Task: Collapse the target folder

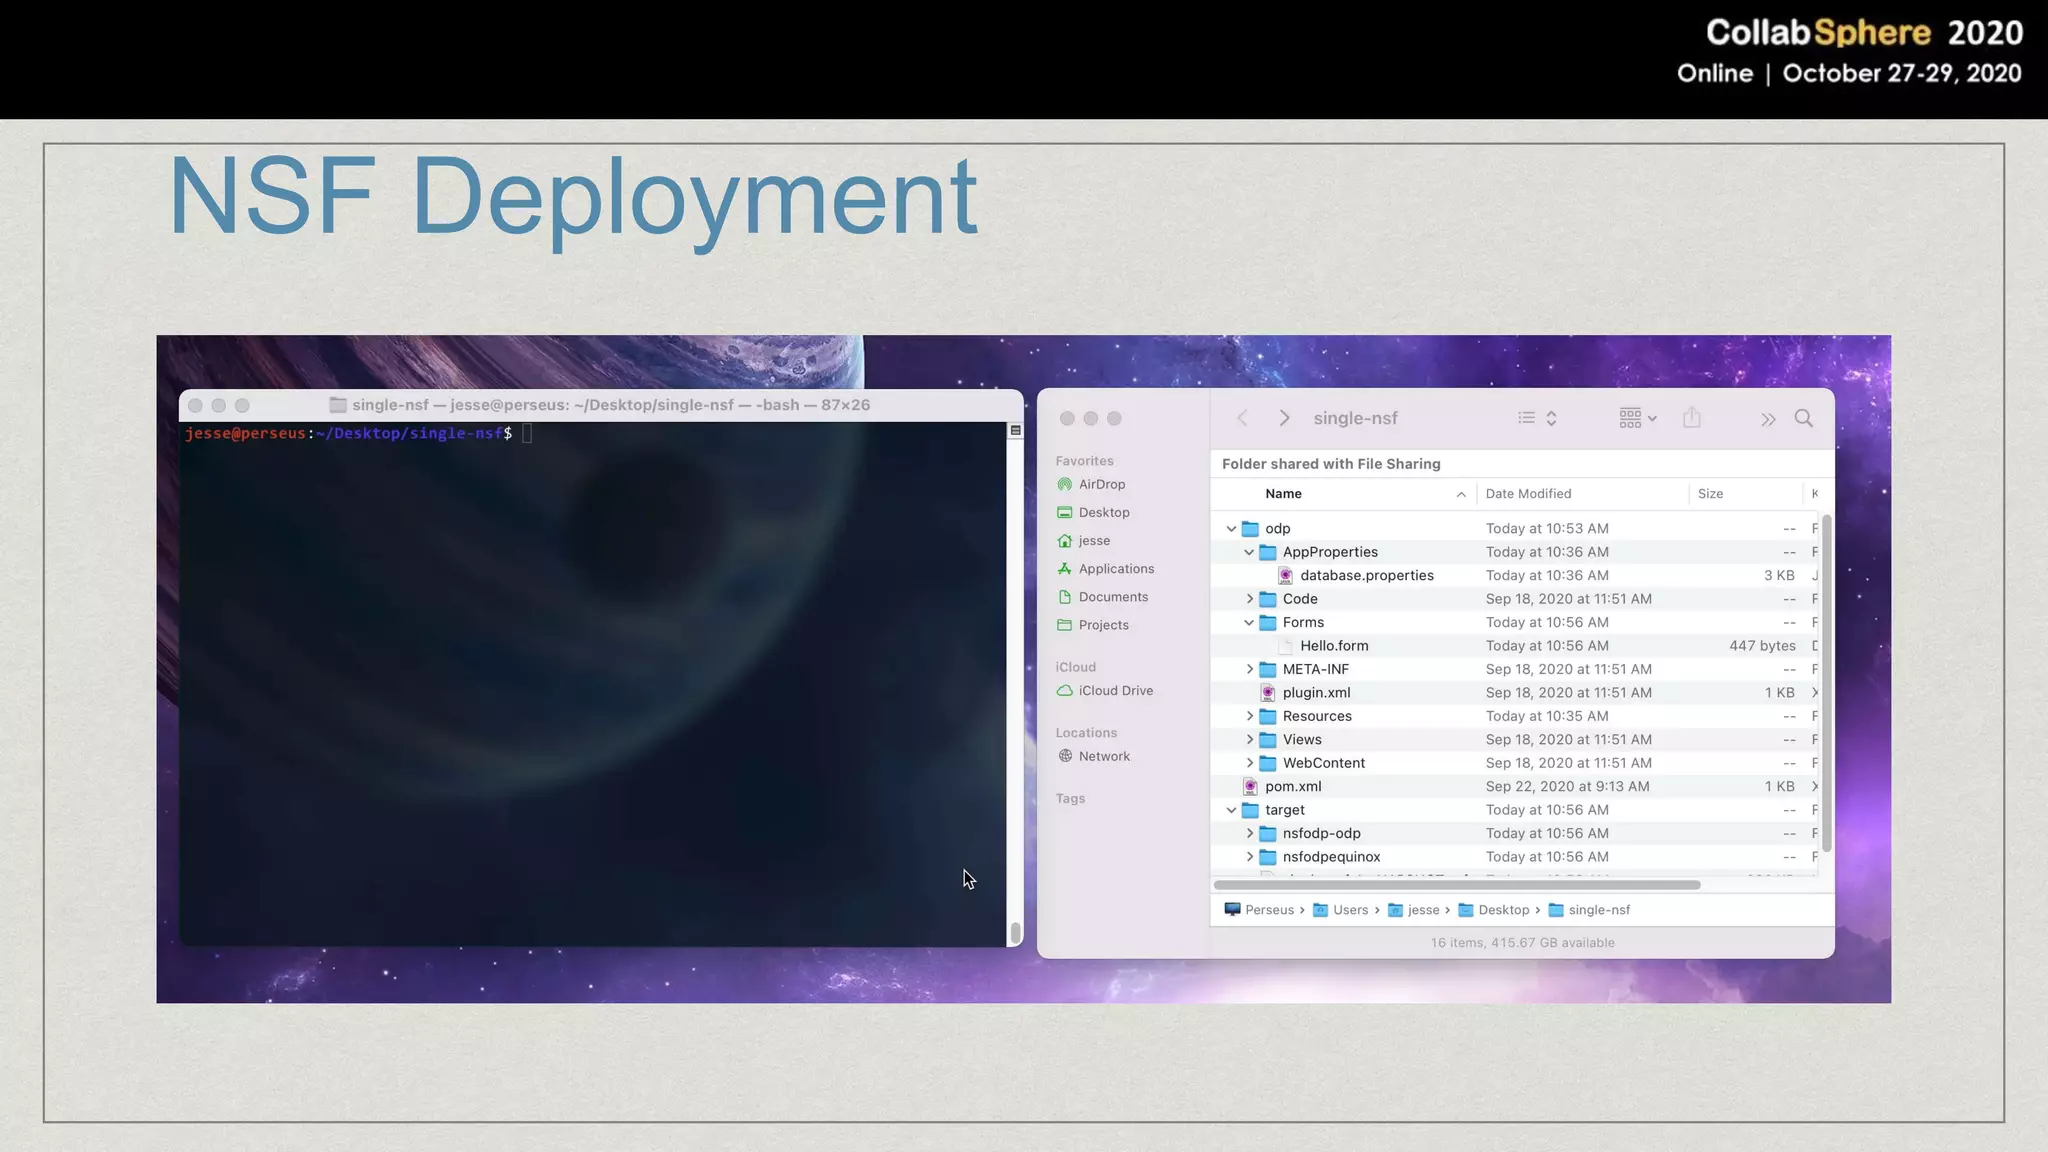Action: 1231,810
